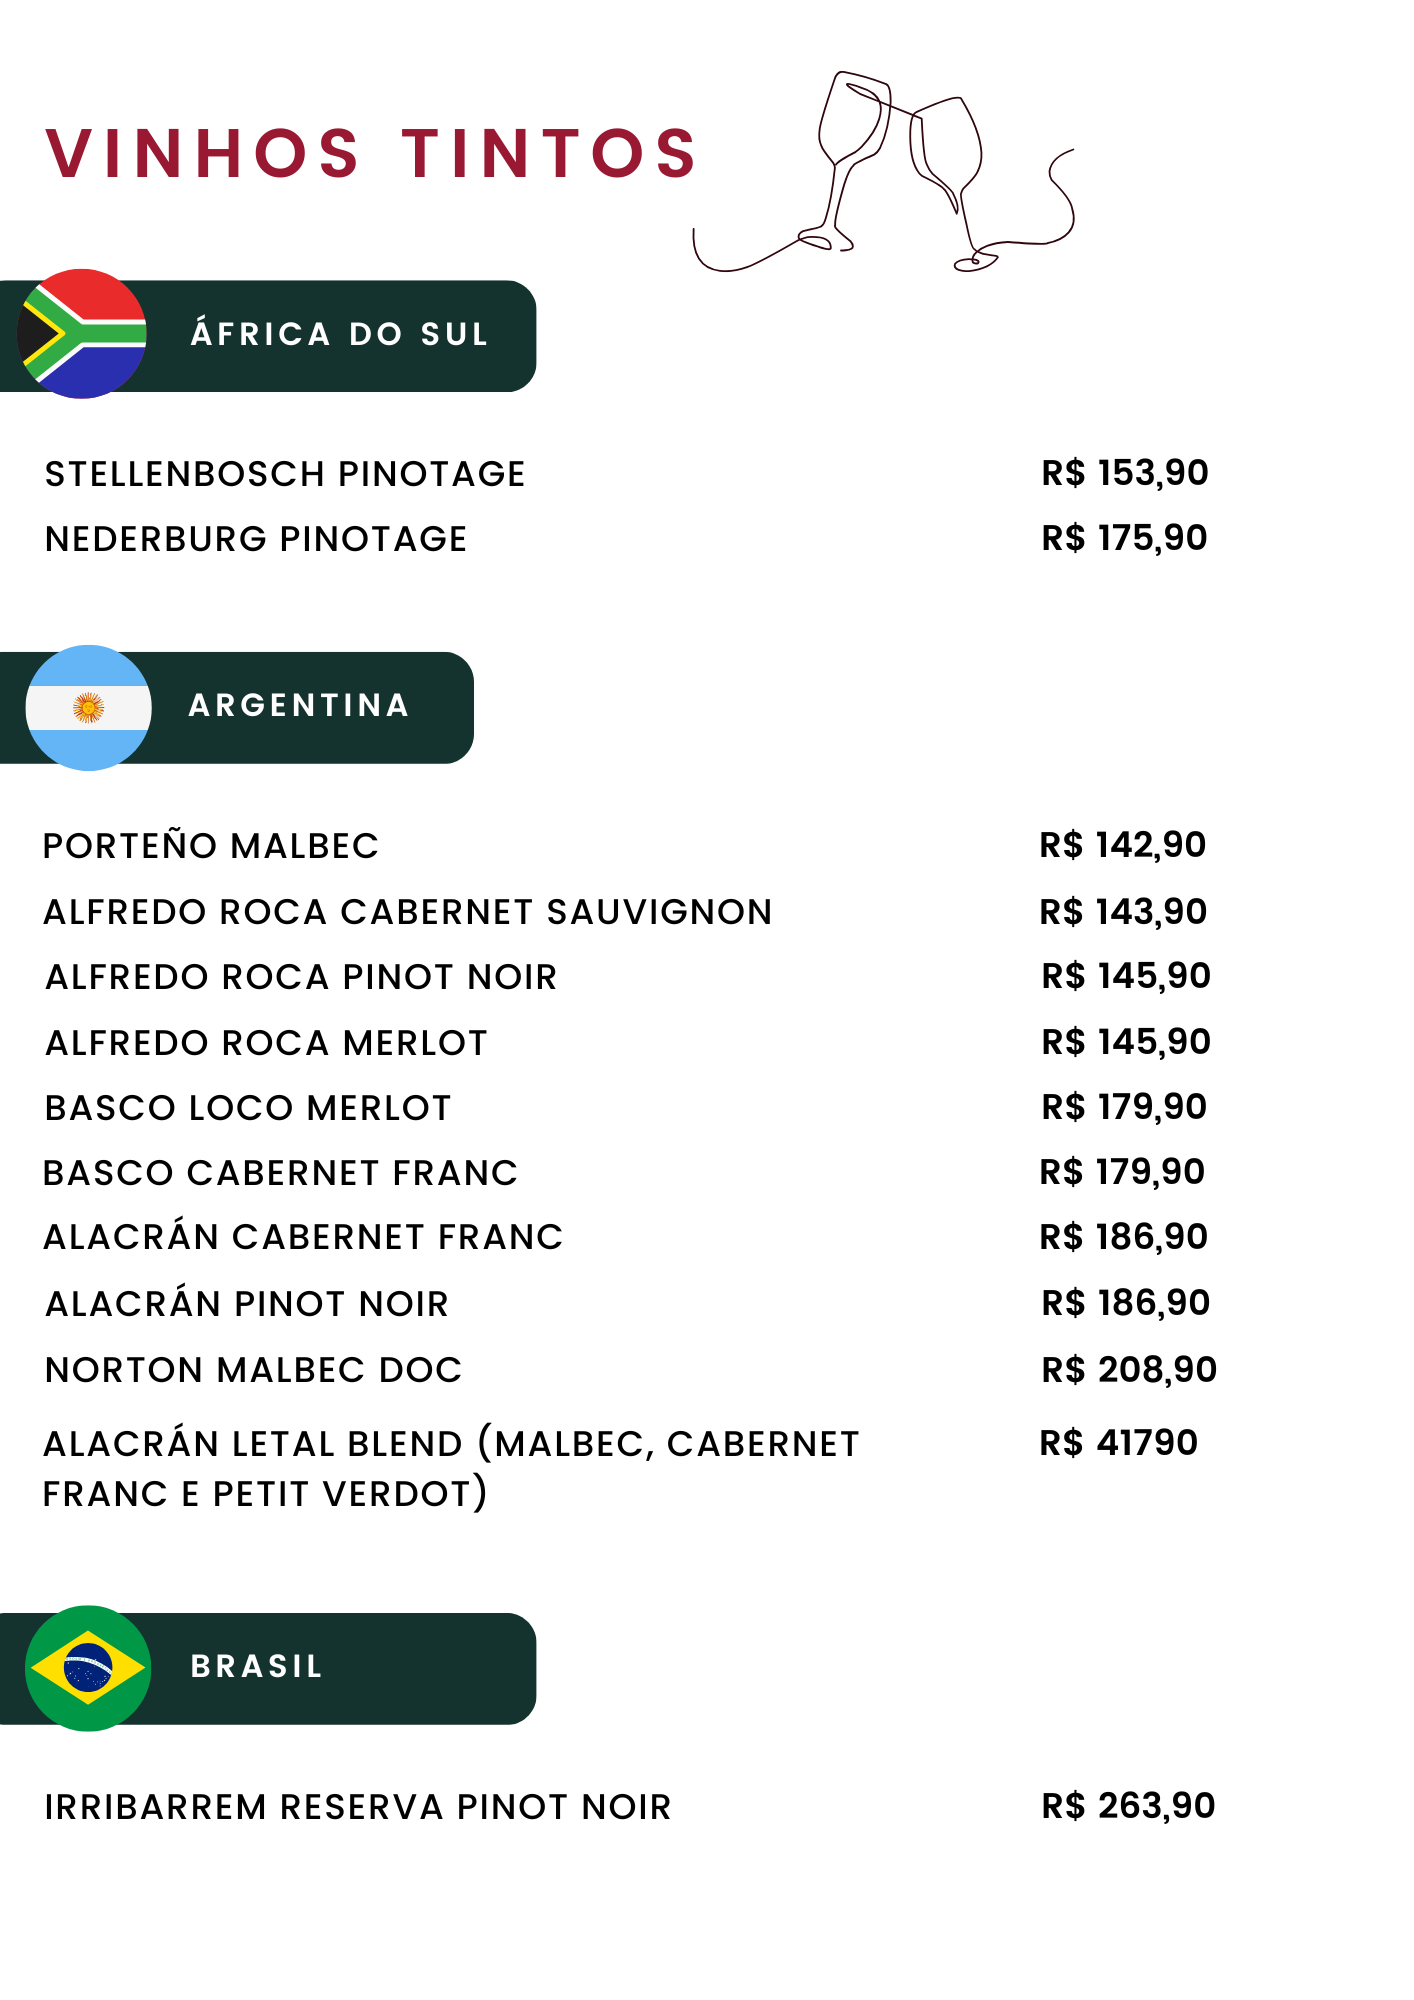Screen dimensions: 1414x2000
Task: Select Norton Malbec DOC entry
Action: pyautogui.click(x=254, y=1370)
